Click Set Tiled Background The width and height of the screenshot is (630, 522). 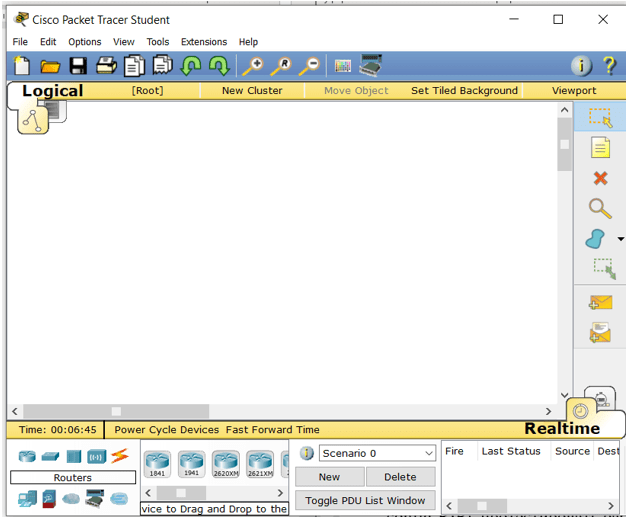pyautogui.click(x=464, y=91)
